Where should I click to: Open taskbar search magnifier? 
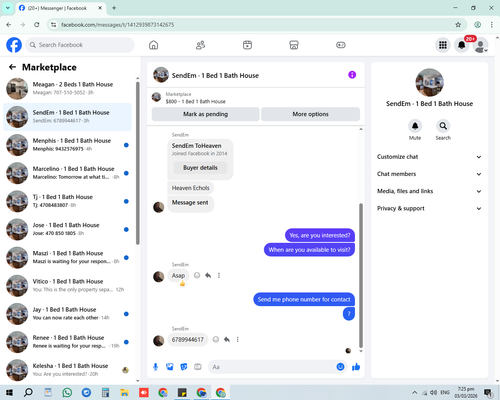tap(28, 392)
